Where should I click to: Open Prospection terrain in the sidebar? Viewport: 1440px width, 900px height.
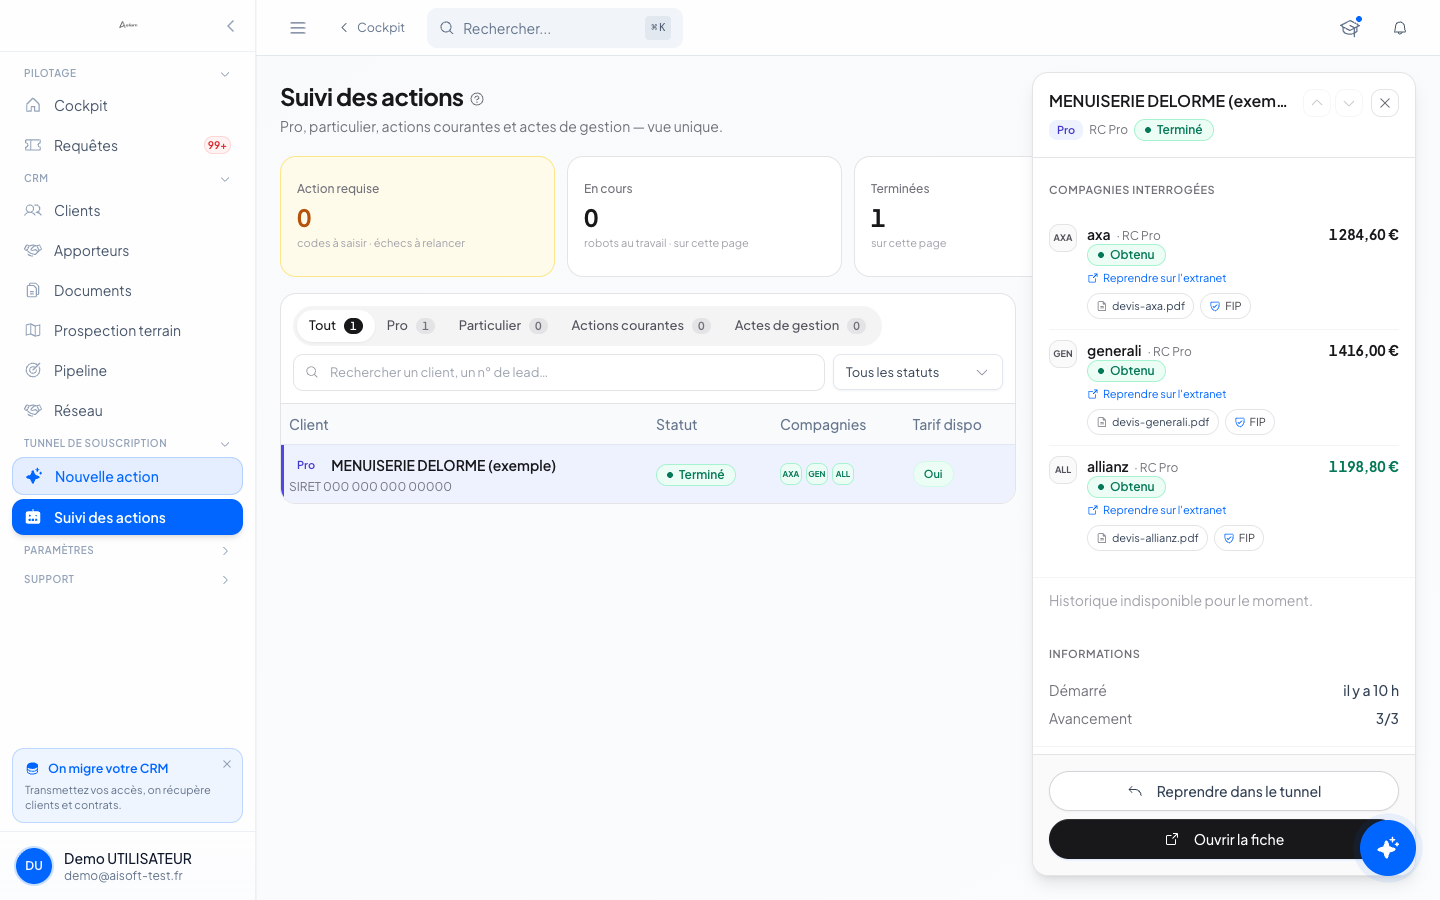pos(127,331)
